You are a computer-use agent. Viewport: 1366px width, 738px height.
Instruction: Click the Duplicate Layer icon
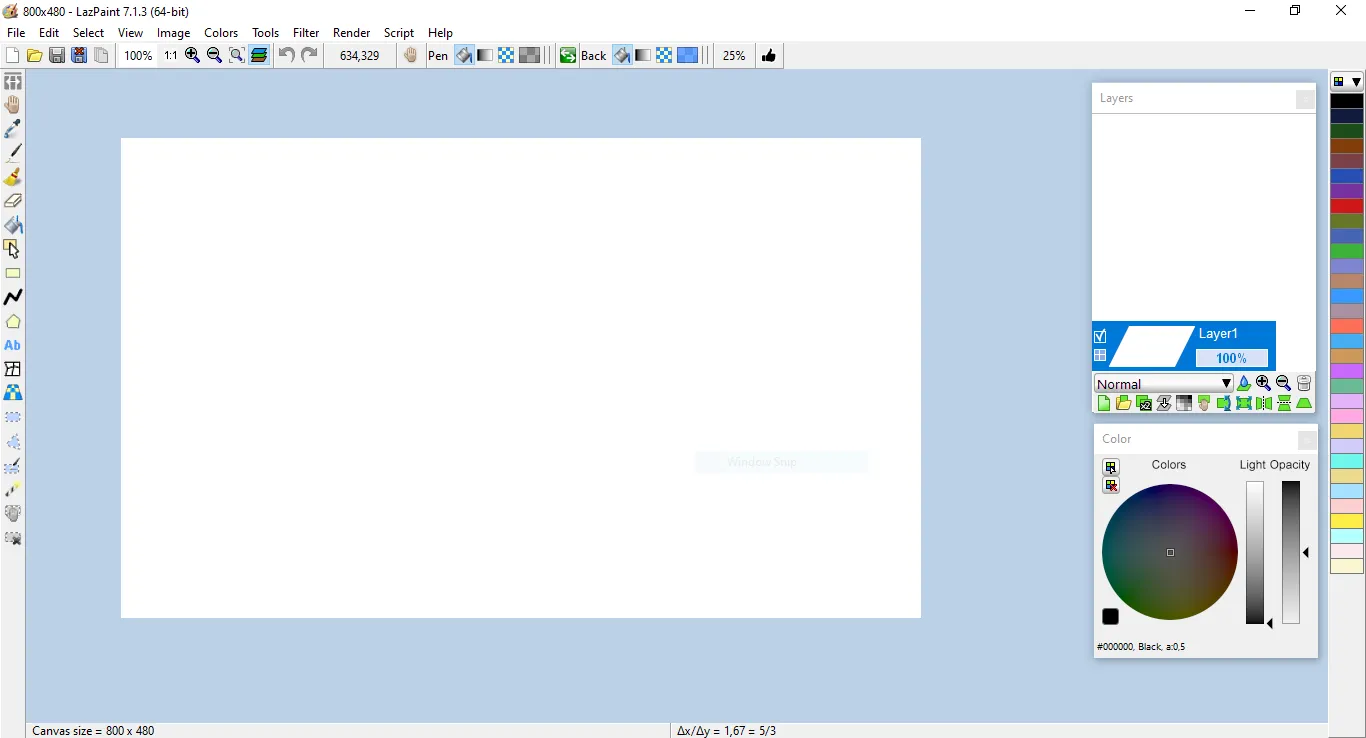tap(1144, 404)
